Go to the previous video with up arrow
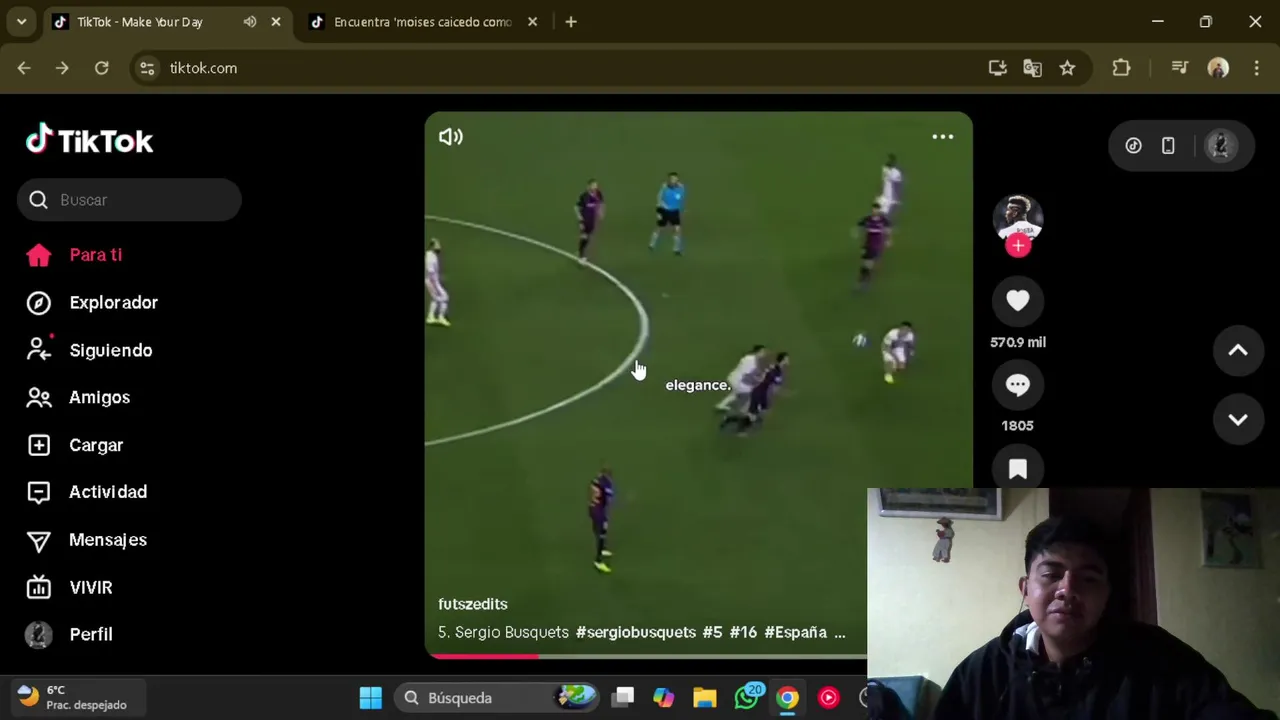Screen dimensions: 1280x720 (x=1238, y=350)
